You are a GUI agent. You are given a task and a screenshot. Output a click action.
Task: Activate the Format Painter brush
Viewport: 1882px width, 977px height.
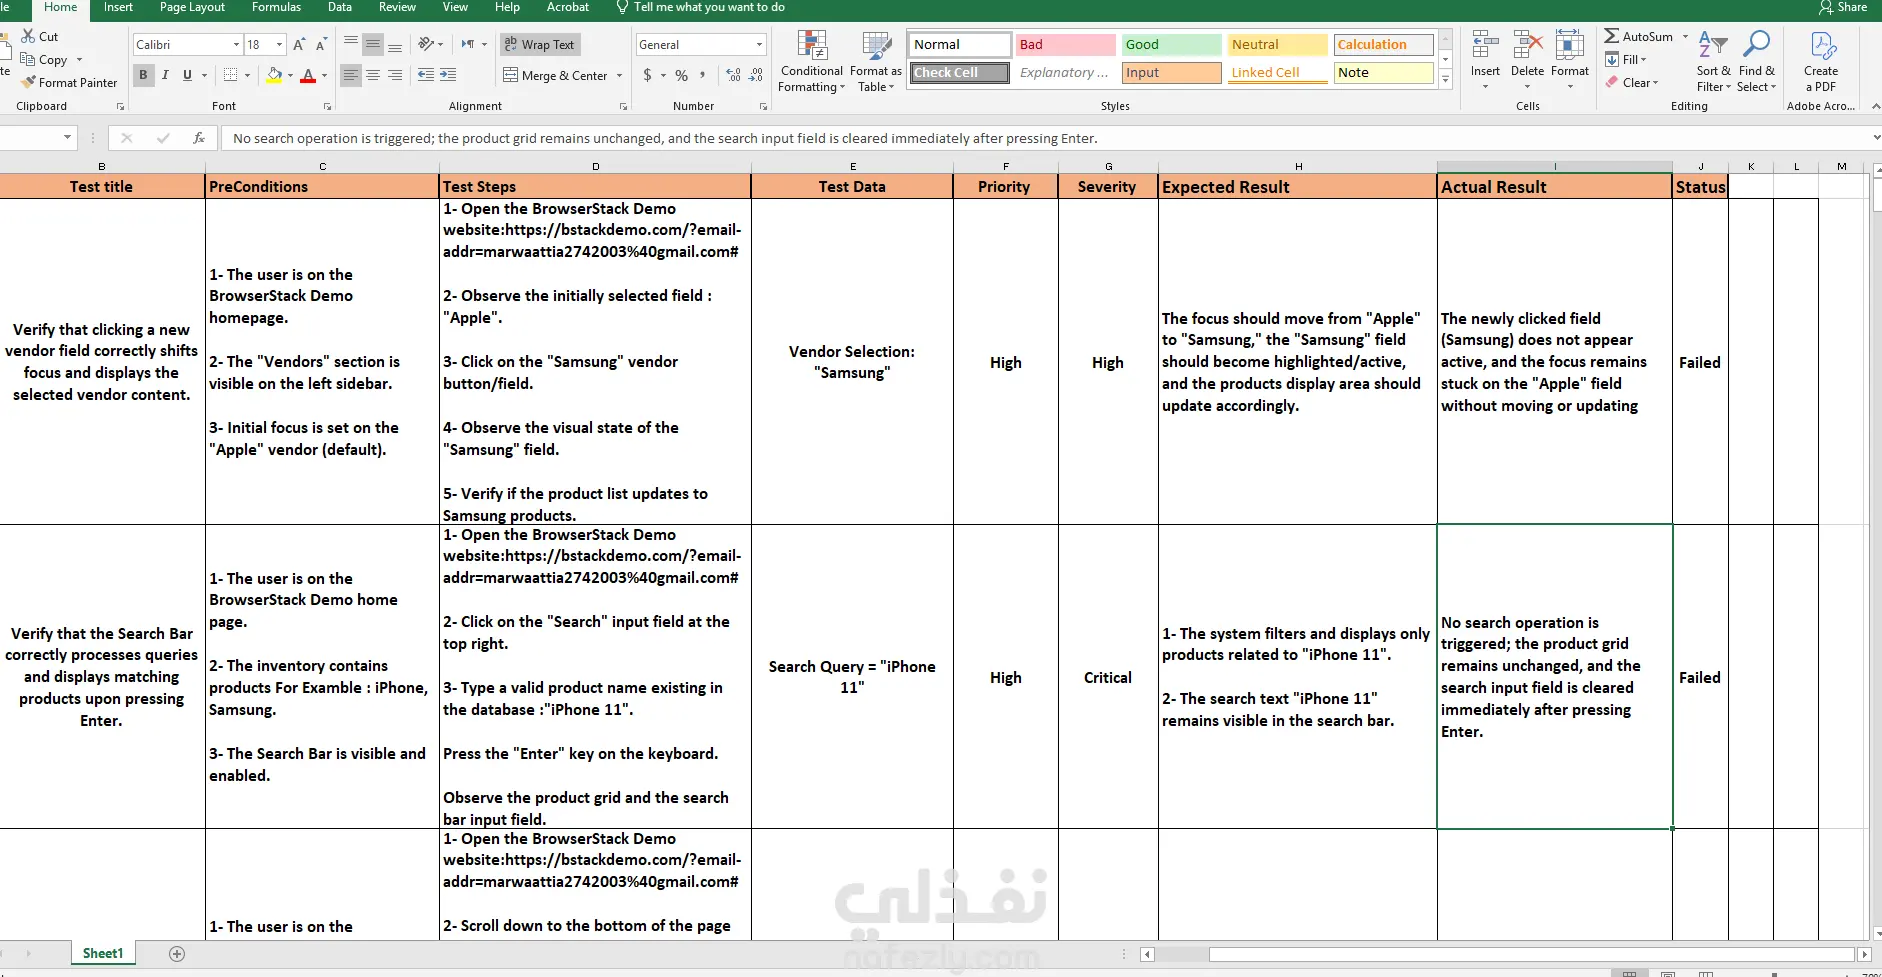click(x=28, y=82)
